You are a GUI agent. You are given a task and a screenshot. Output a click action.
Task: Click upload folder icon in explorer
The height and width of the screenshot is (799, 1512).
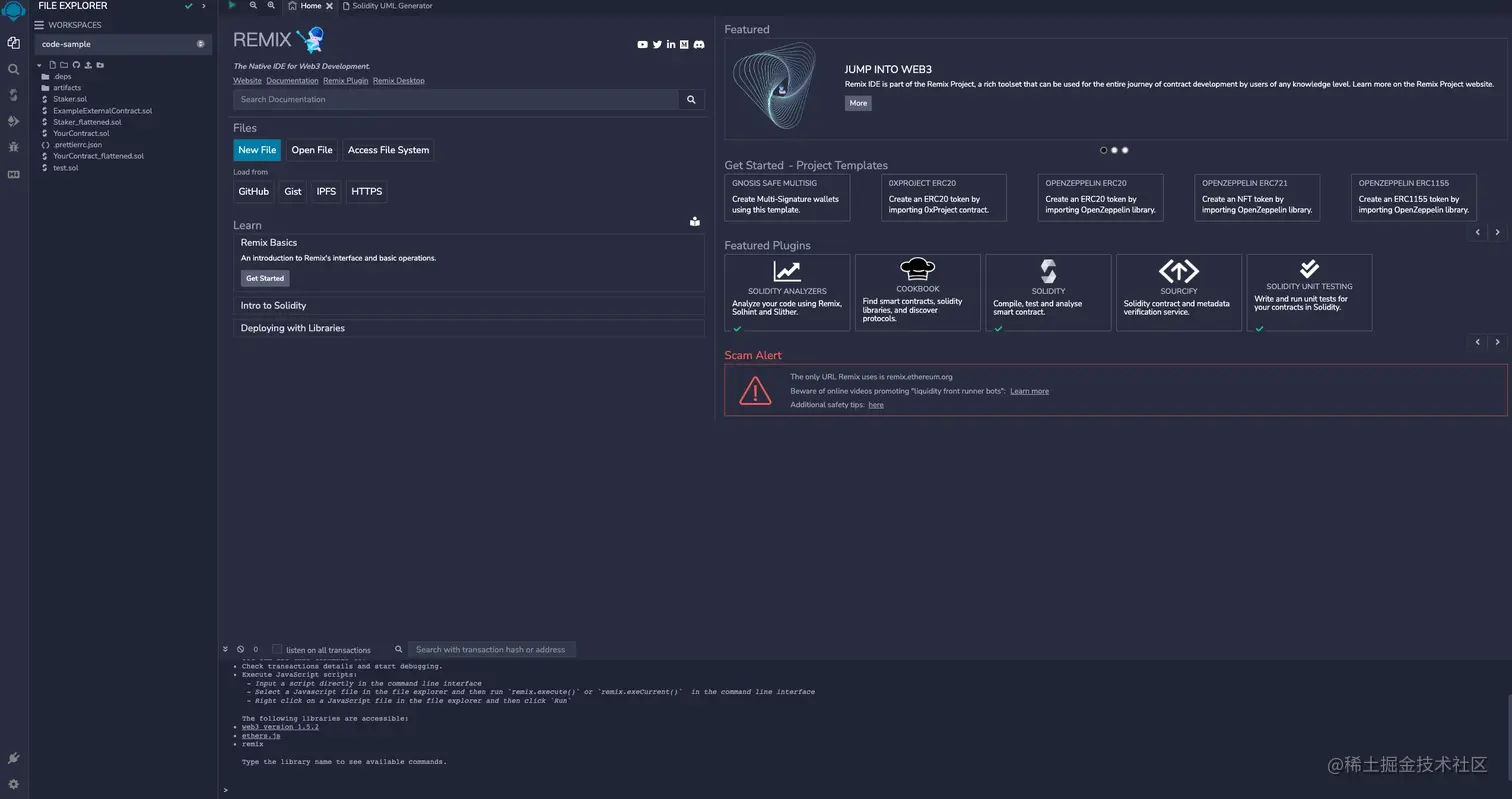click(x=100, y=65)
